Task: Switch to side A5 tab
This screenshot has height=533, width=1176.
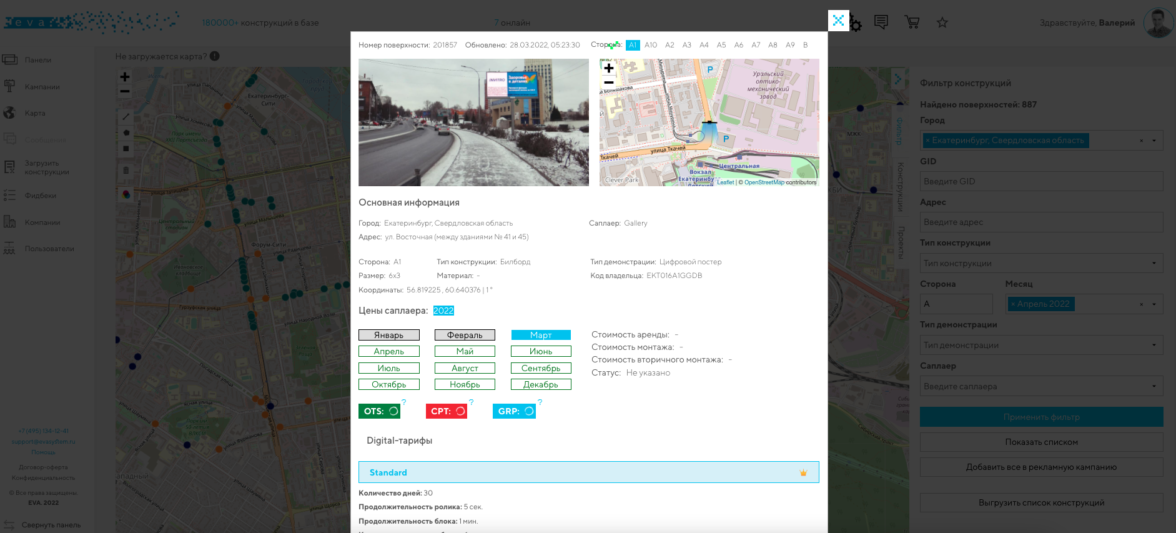Action: coord(721,45)
